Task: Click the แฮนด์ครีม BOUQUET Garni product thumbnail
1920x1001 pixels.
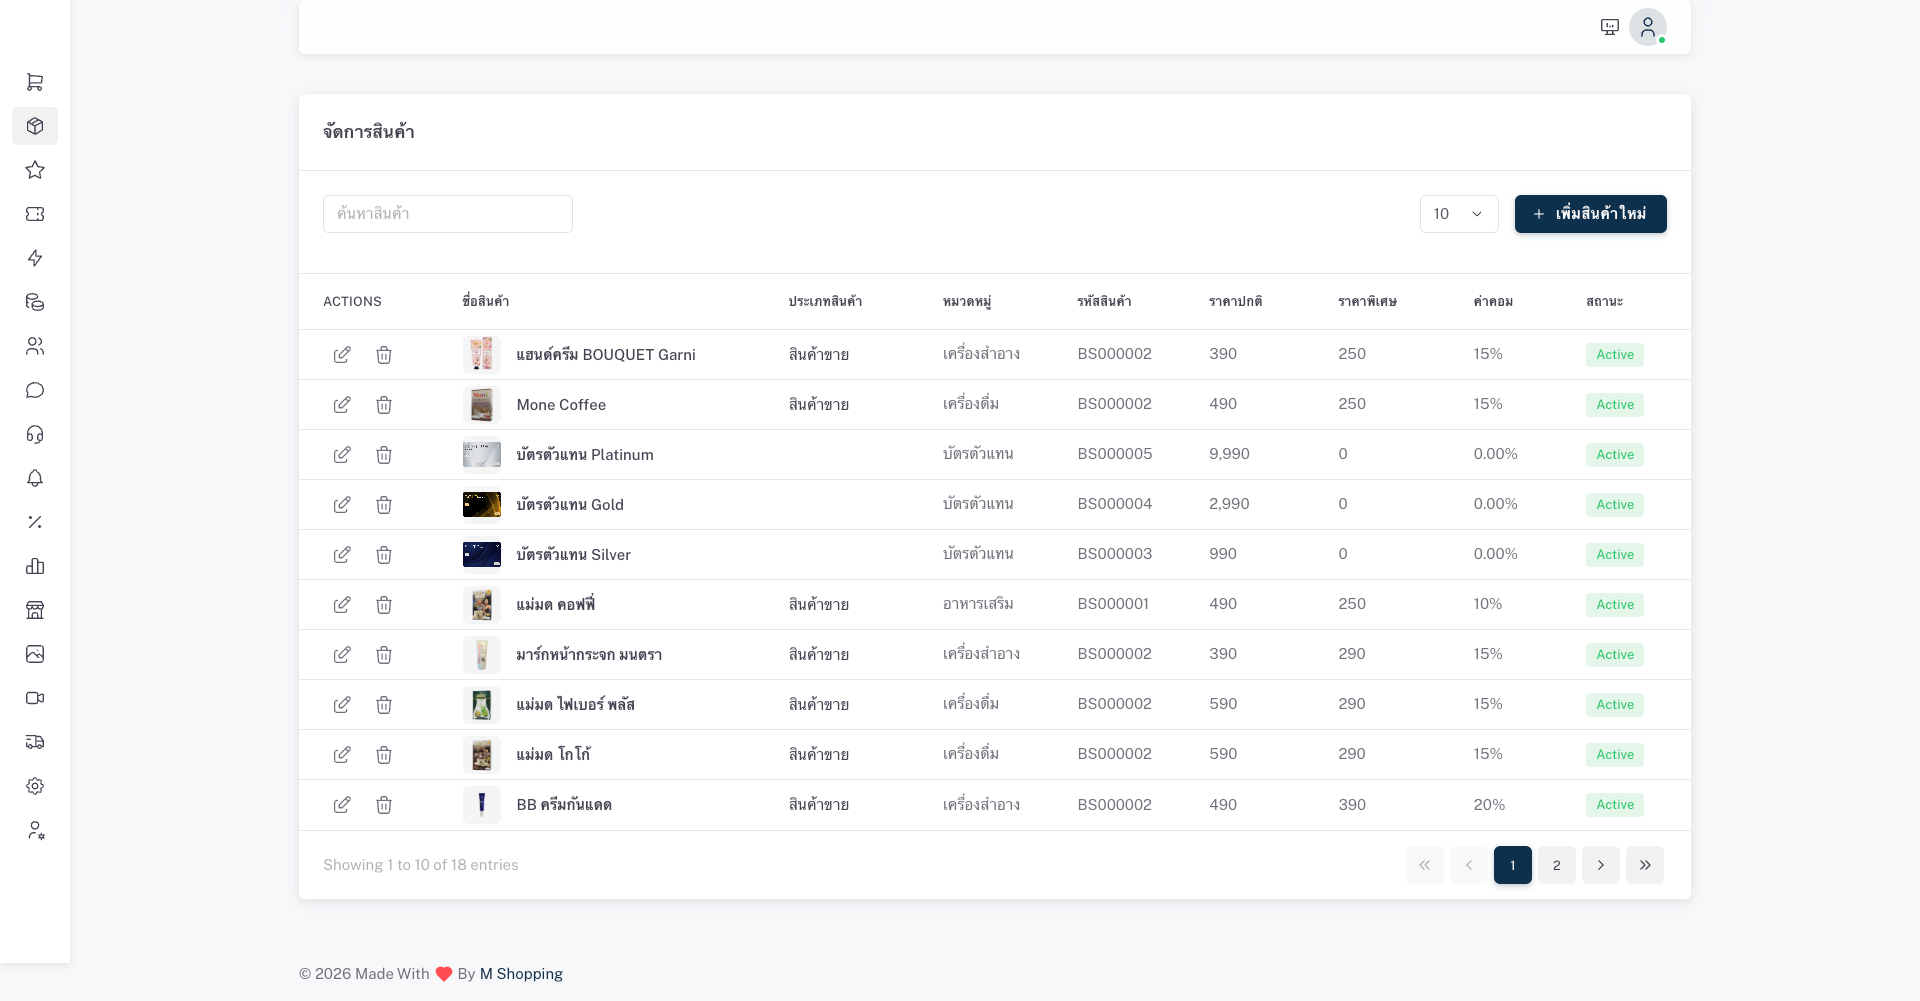Action: tap(481, 354)
